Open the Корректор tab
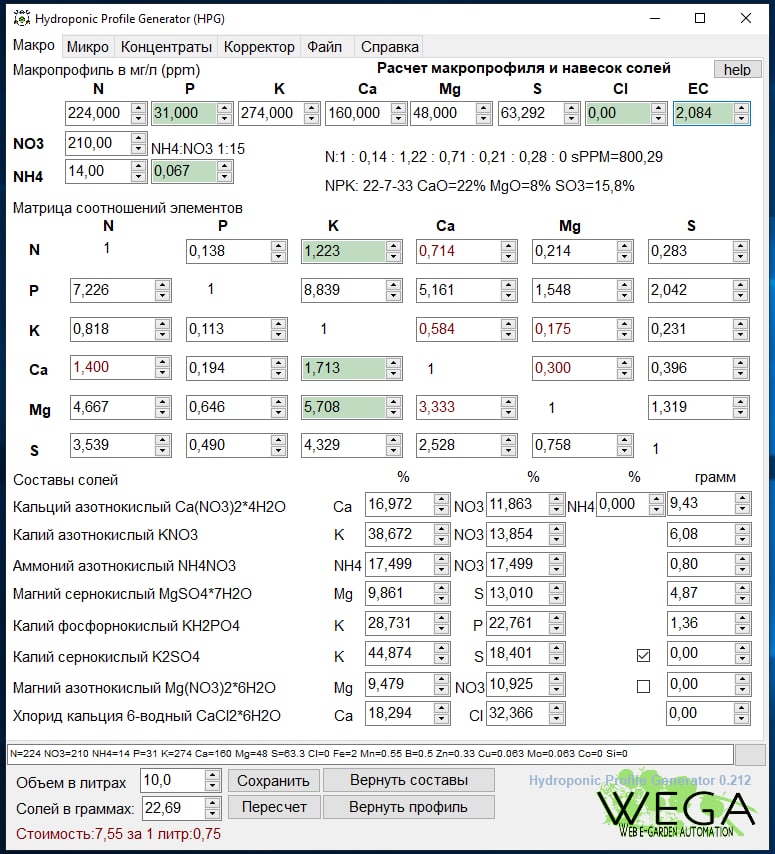 pyautogui.click(x=259, y=47)
